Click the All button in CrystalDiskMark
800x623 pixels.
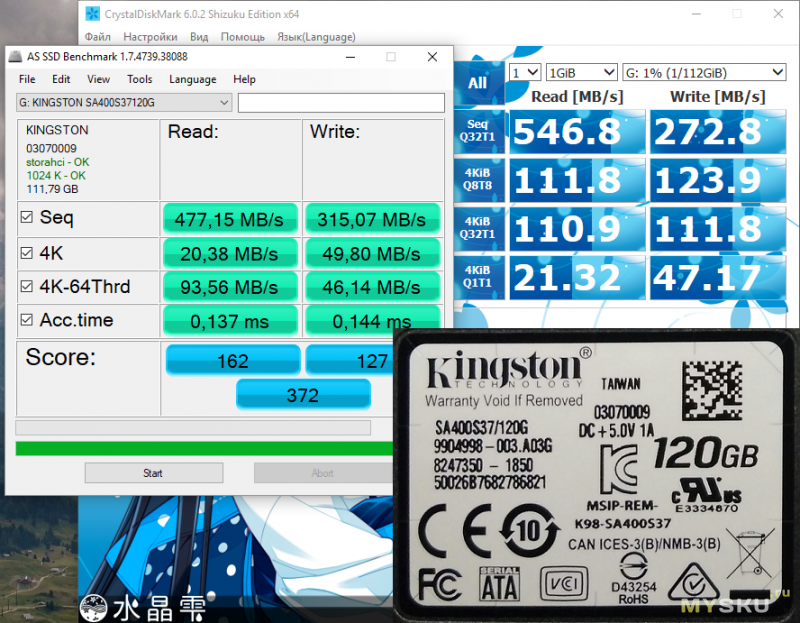pos(479,83)
